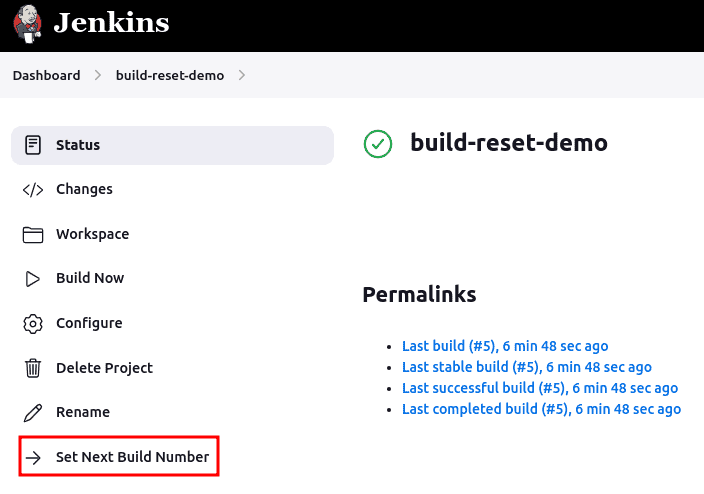
Task: Click the Set Next Build Number arrow icon
Action: point(33,458)
